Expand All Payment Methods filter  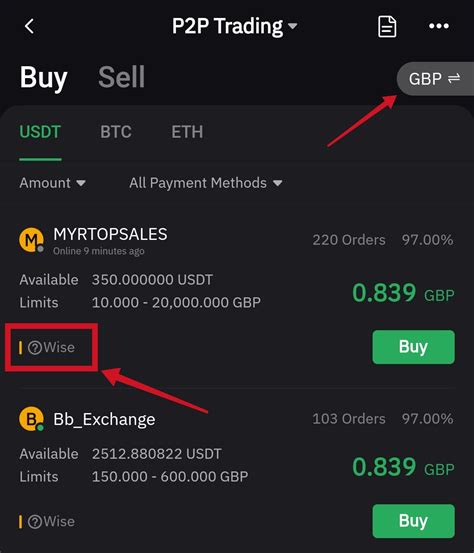click(x=206, y=183)
